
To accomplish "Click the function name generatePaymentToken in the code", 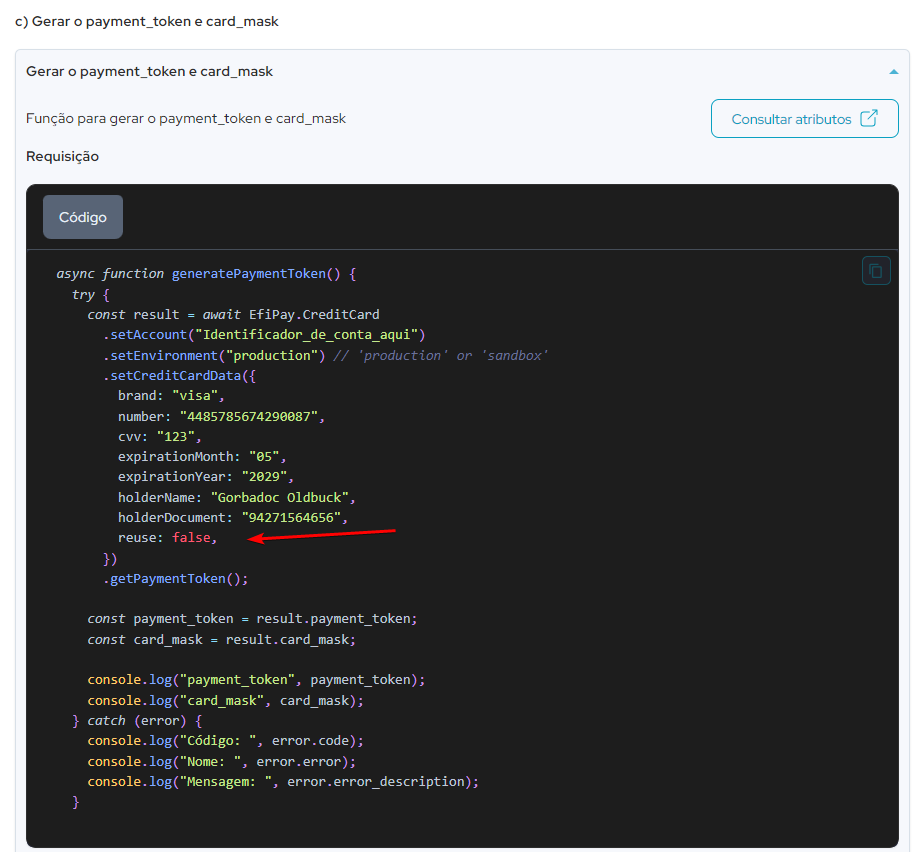I will tap(248, 274).
